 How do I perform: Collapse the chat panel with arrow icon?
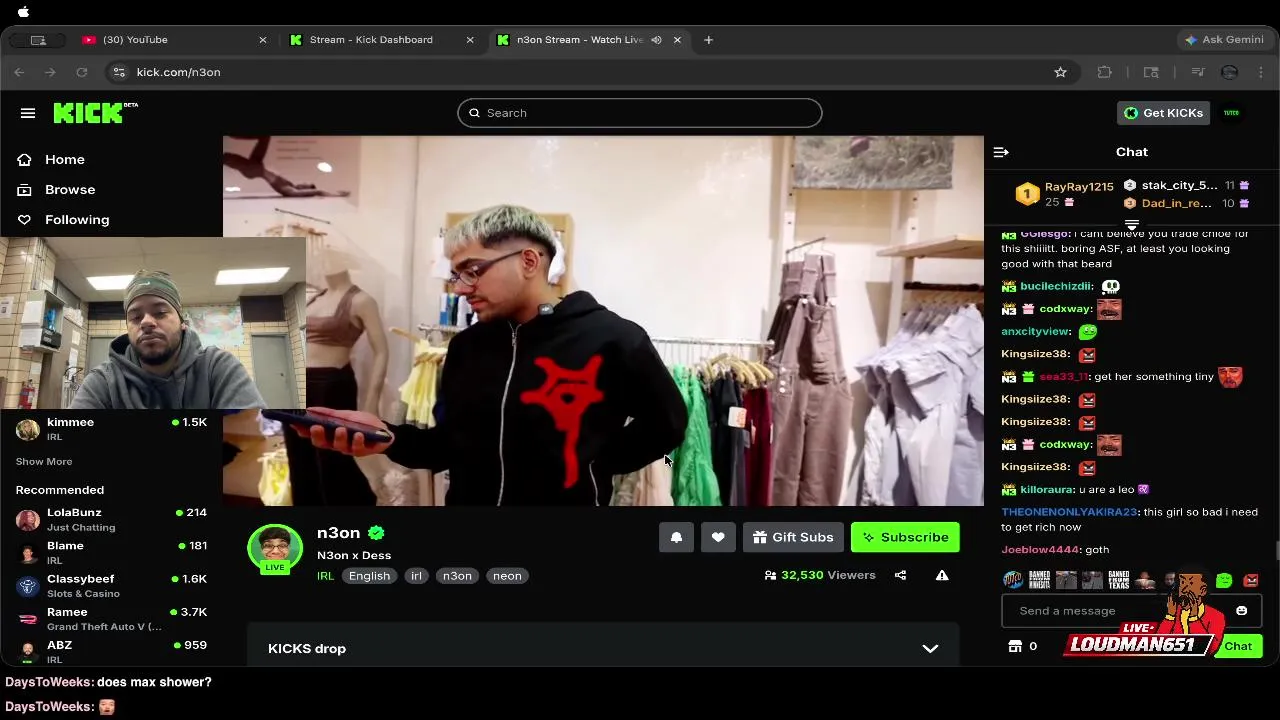pyautogui.click(x=1001, y=152)
